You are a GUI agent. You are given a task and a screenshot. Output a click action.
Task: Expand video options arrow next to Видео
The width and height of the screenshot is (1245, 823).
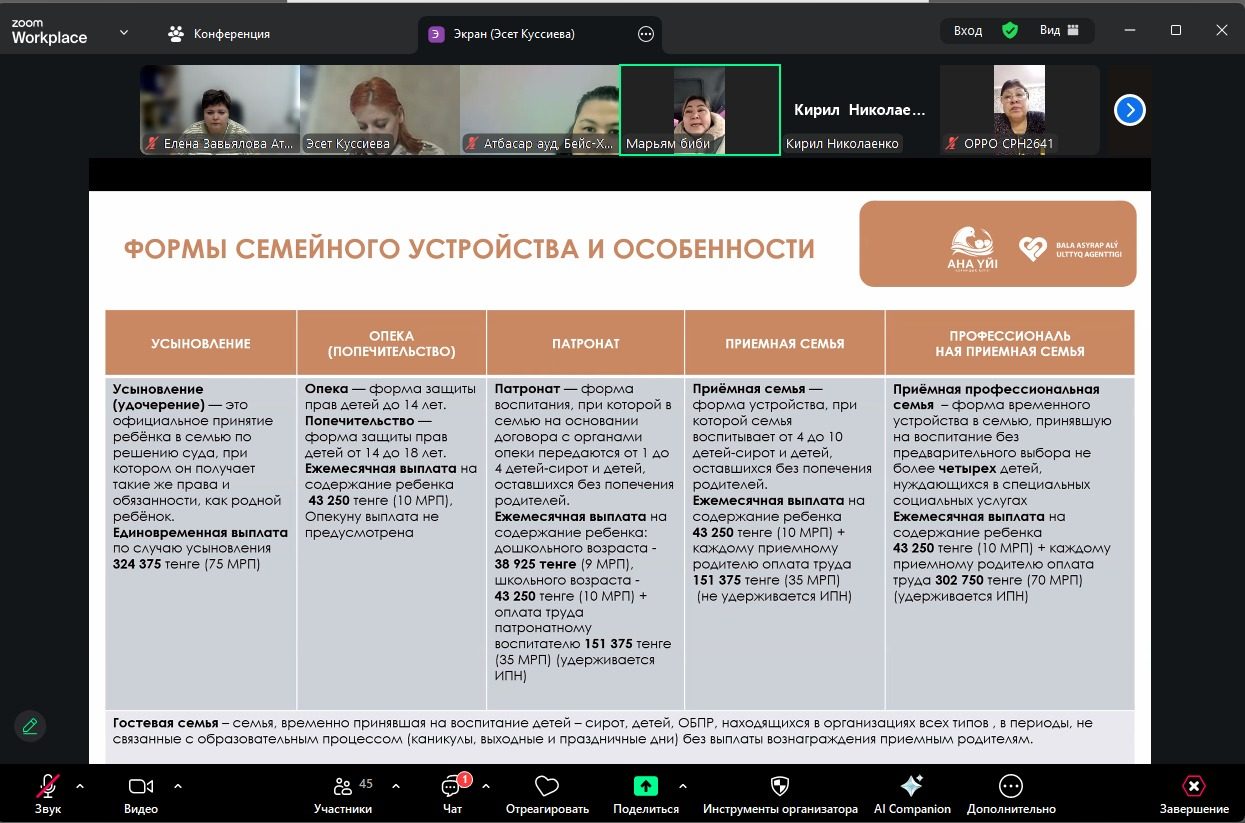(178, 785)
